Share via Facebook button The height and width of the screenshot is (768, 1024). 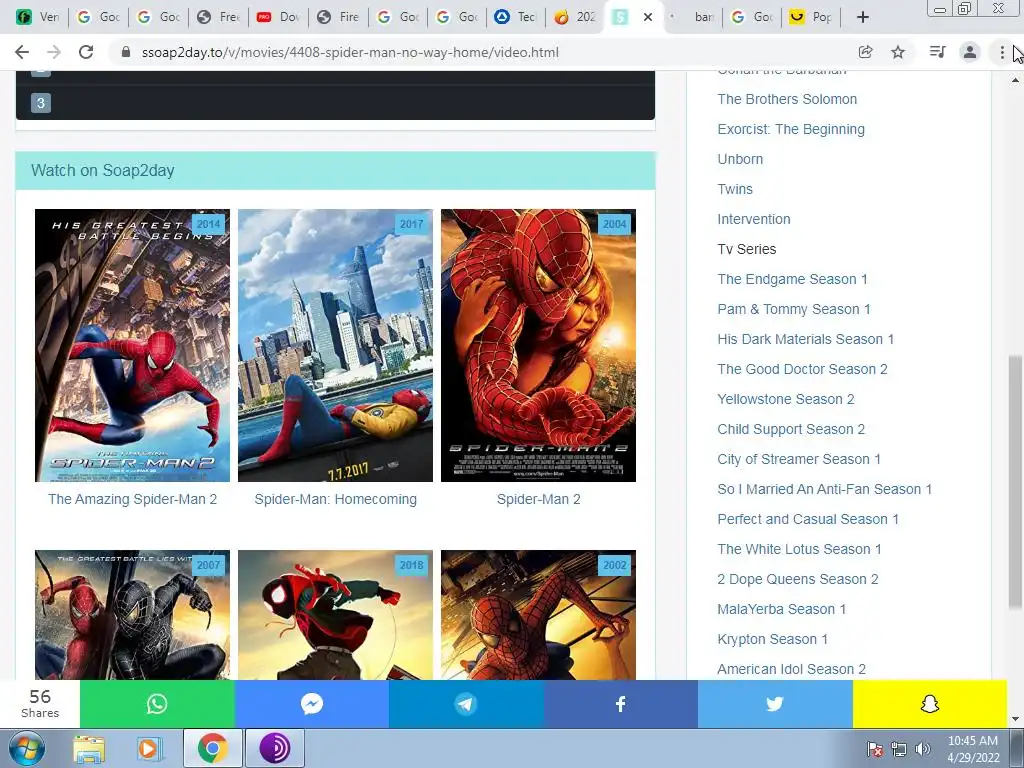coord(621,704)
